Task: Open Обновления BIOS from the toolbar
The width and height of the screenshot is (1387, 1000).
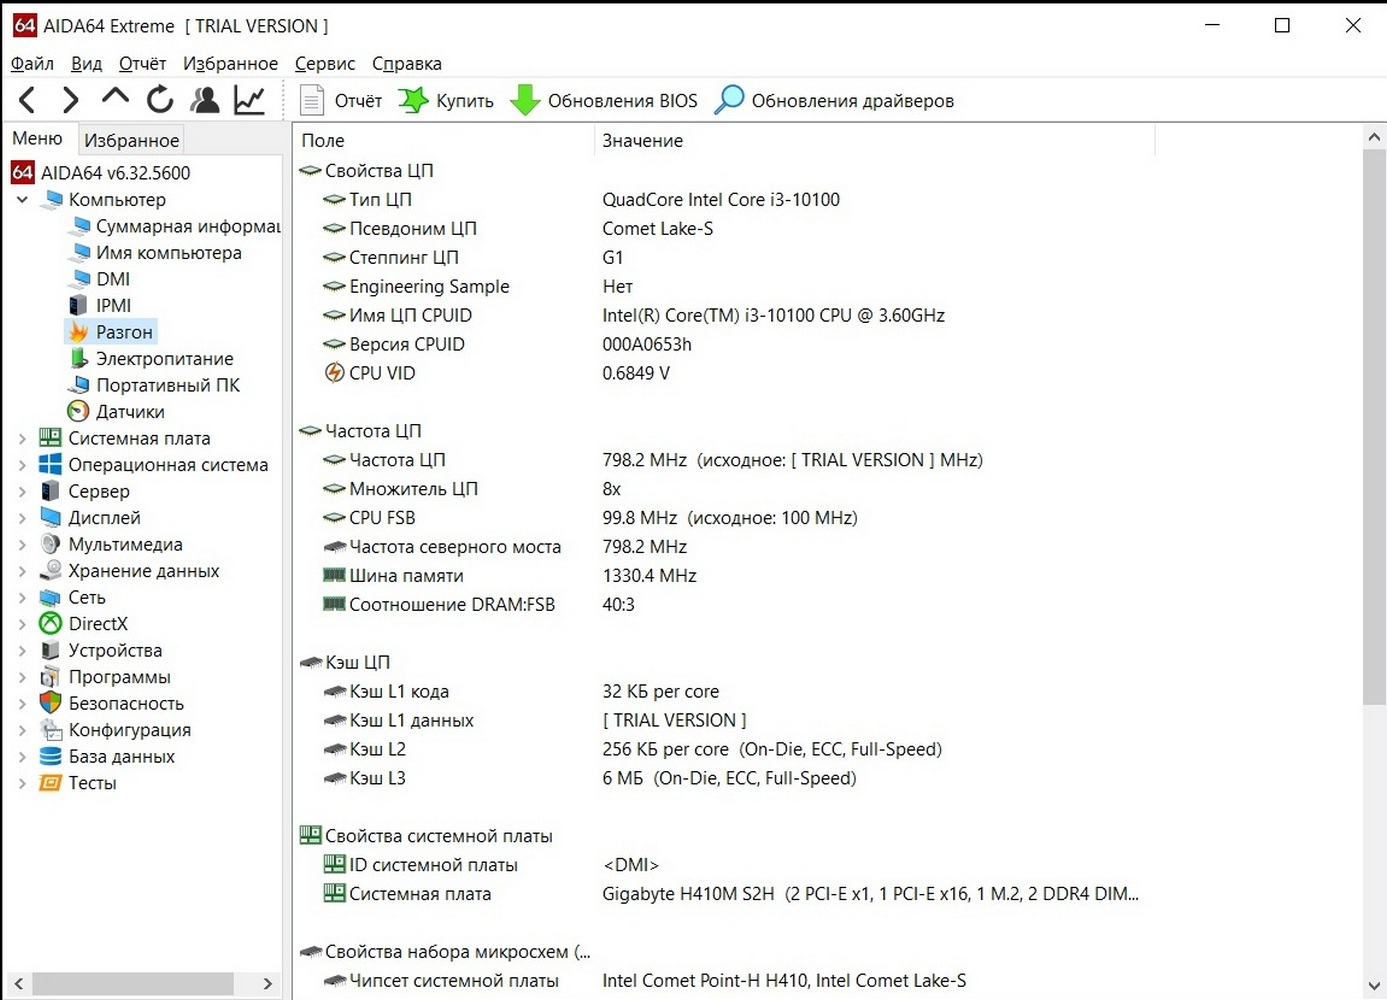Action: tap(604, 100)
